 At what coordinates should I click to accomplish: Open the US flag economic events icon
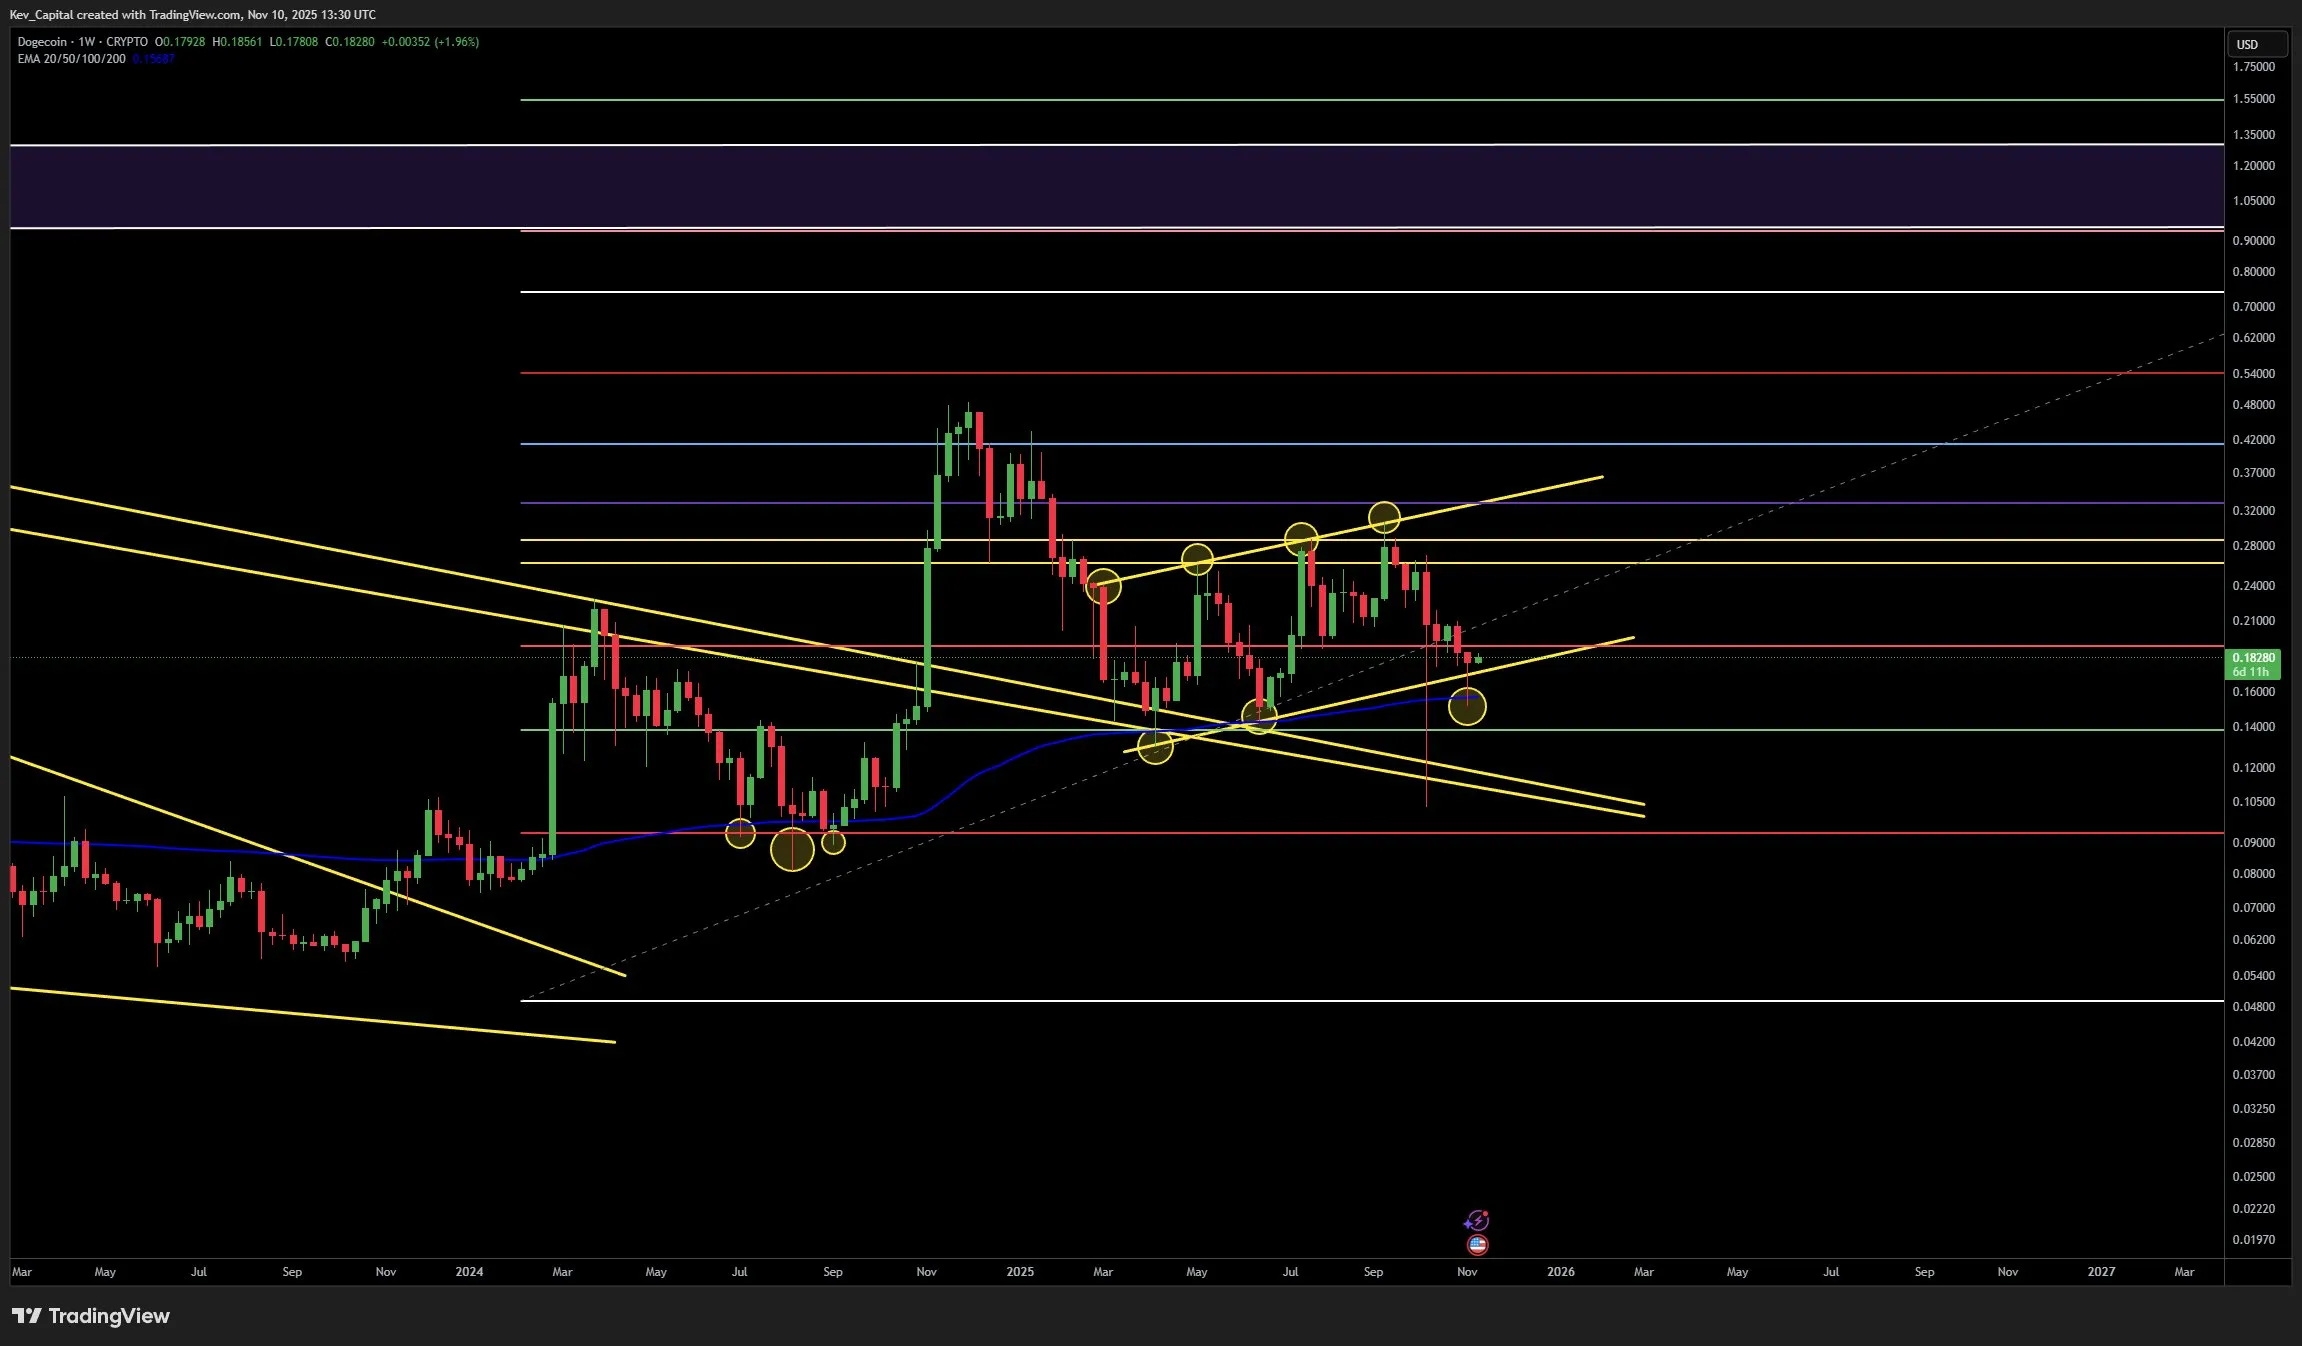(1477, 1243)
